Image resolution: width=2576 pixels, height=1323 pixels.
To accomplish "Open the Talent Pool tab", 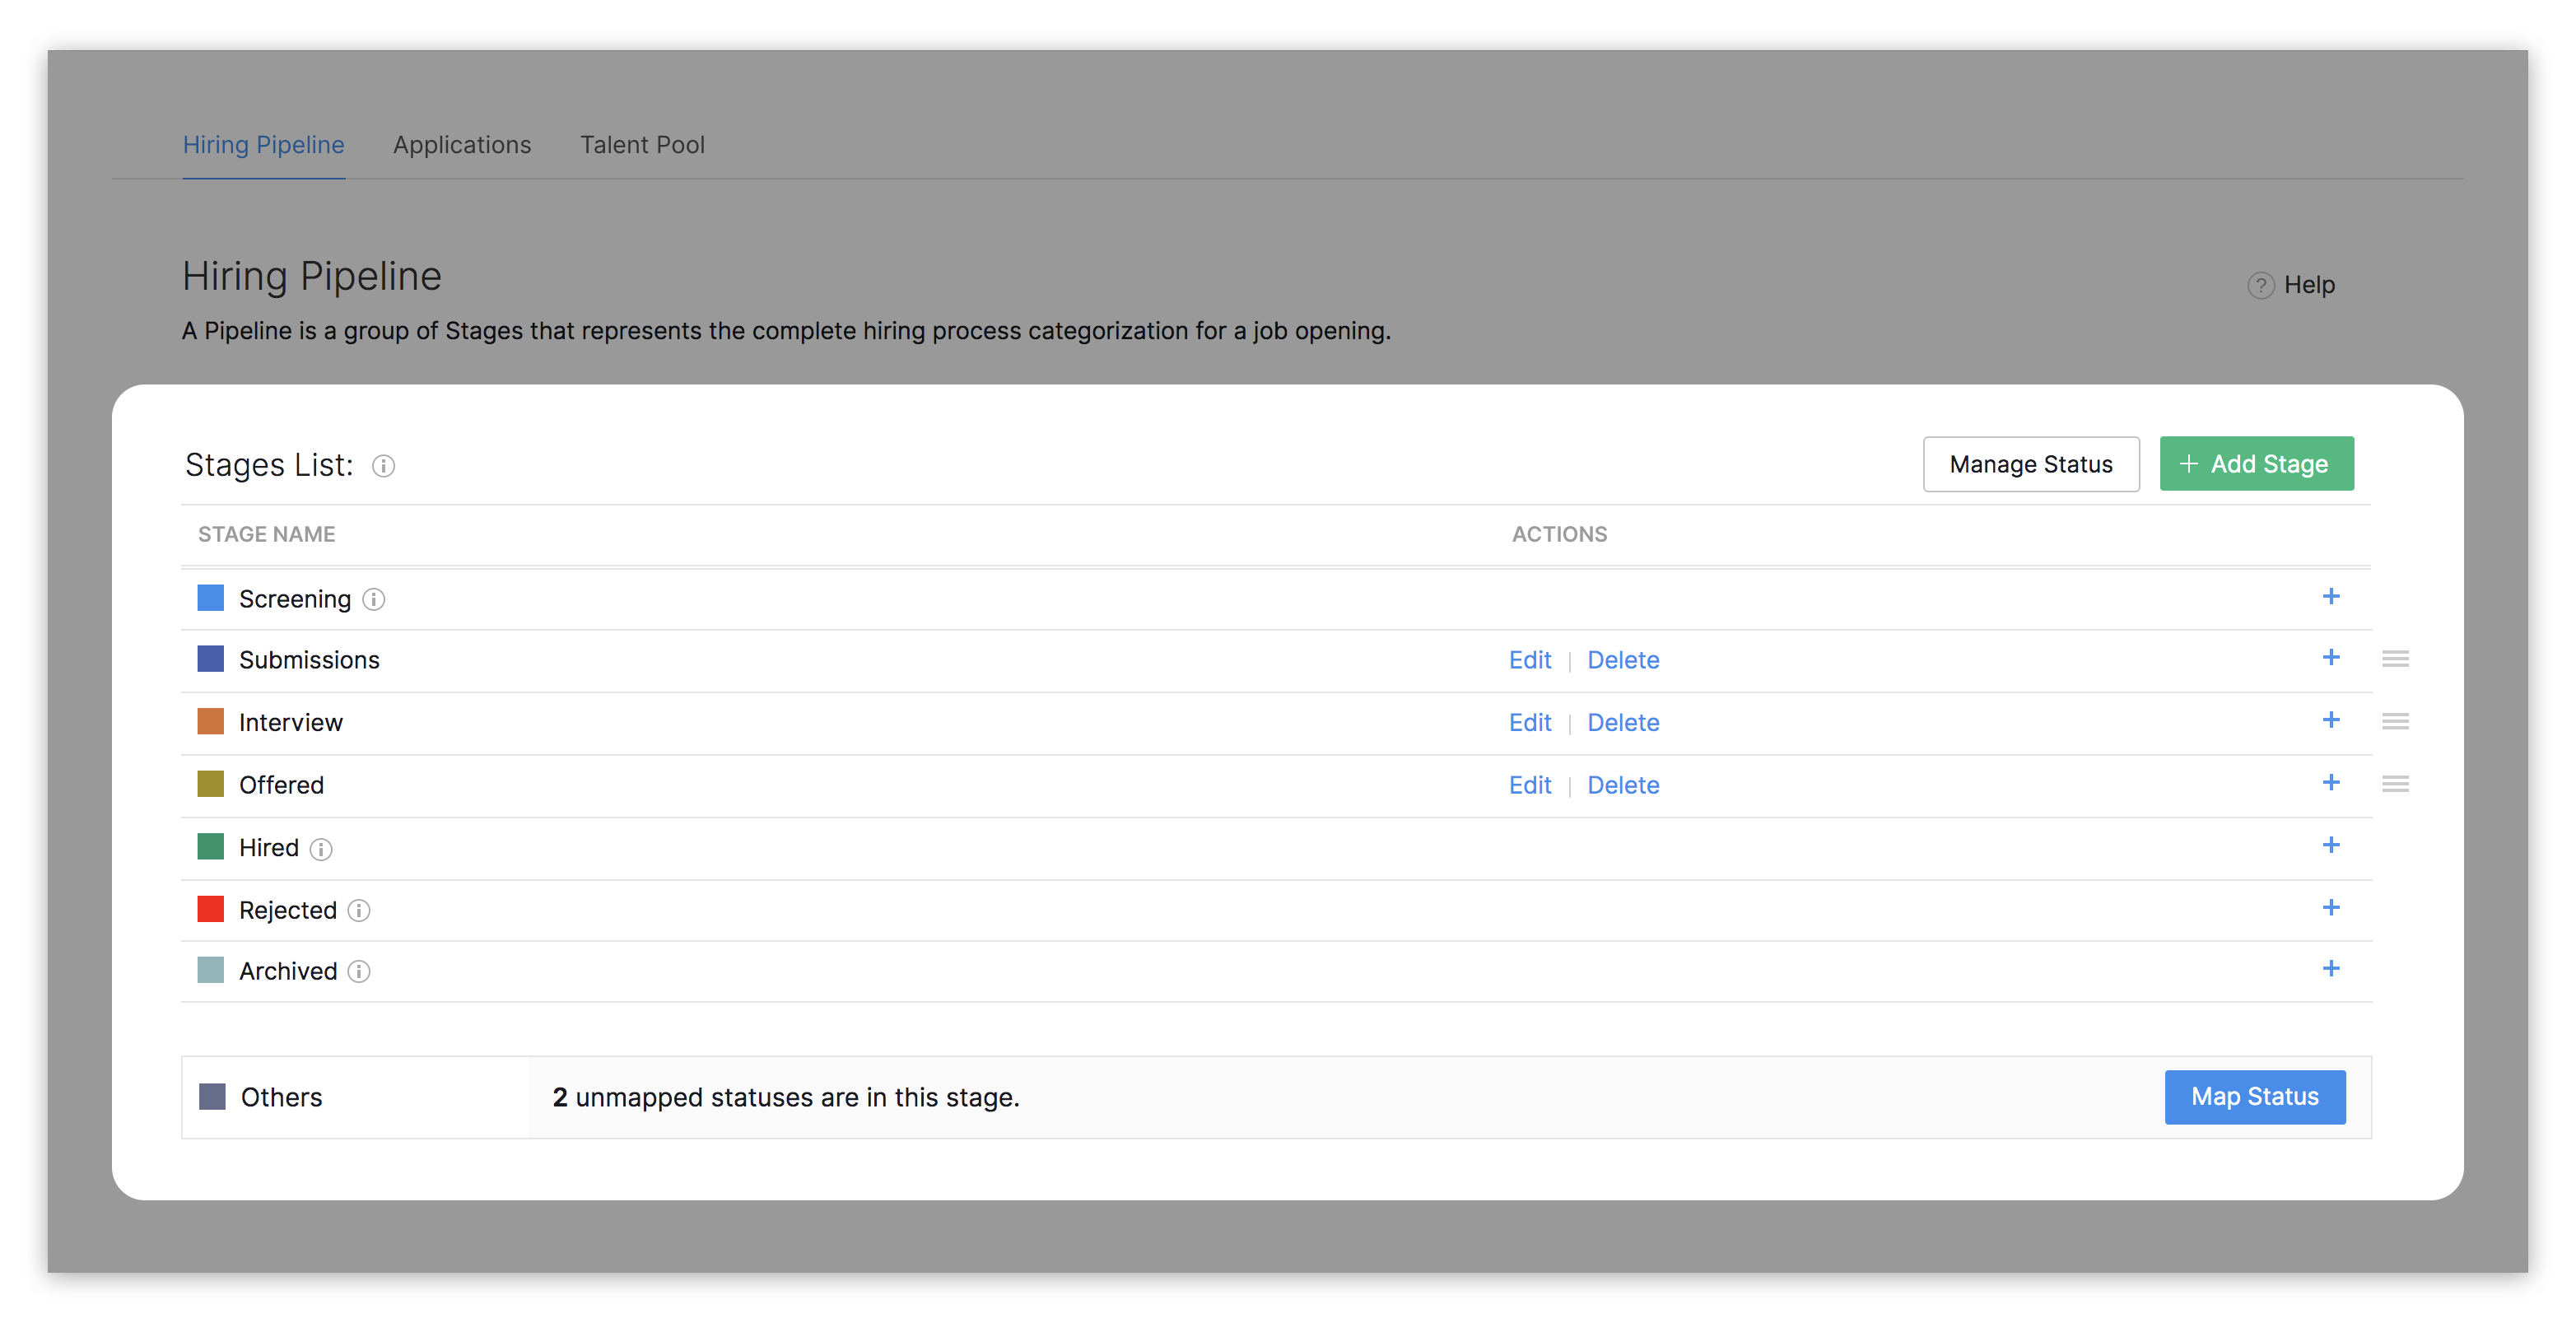I will point(642,145).
